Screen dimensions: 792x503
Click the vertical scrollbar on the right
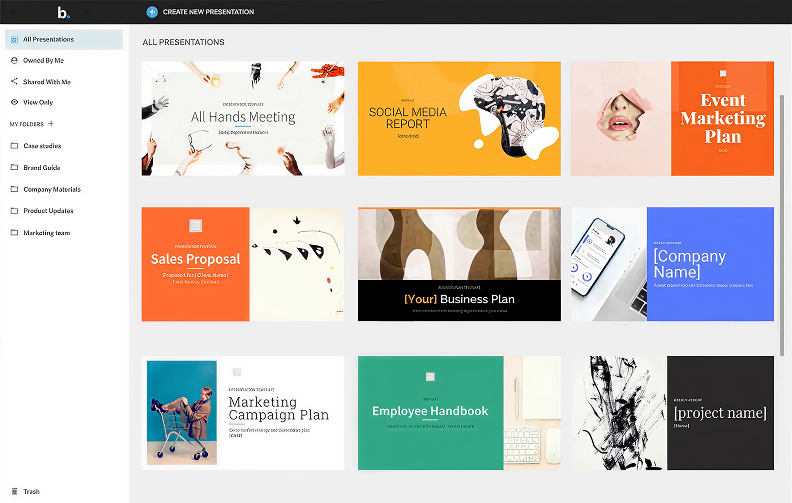tap(782, 225)
